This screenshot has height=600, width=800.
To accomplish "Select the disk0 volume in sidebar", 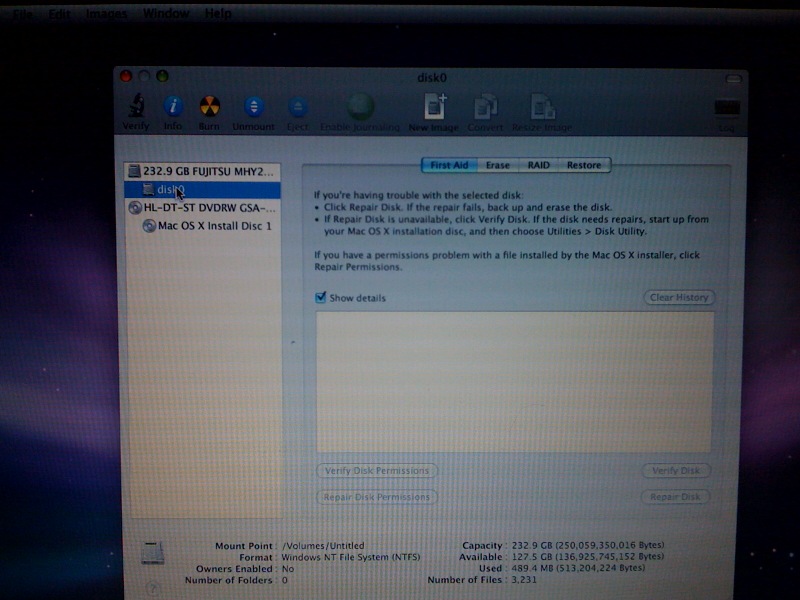I will pyautogui.click(x=203, y=189).
